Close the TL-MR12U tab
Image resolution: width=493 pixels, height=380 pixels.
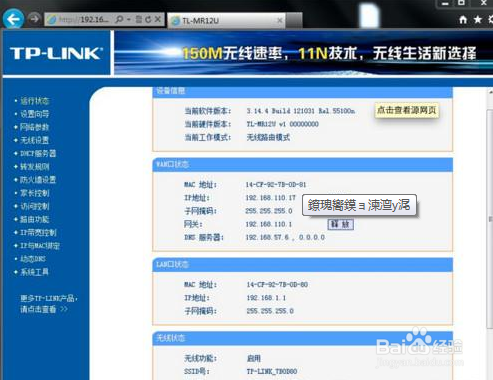280,21
